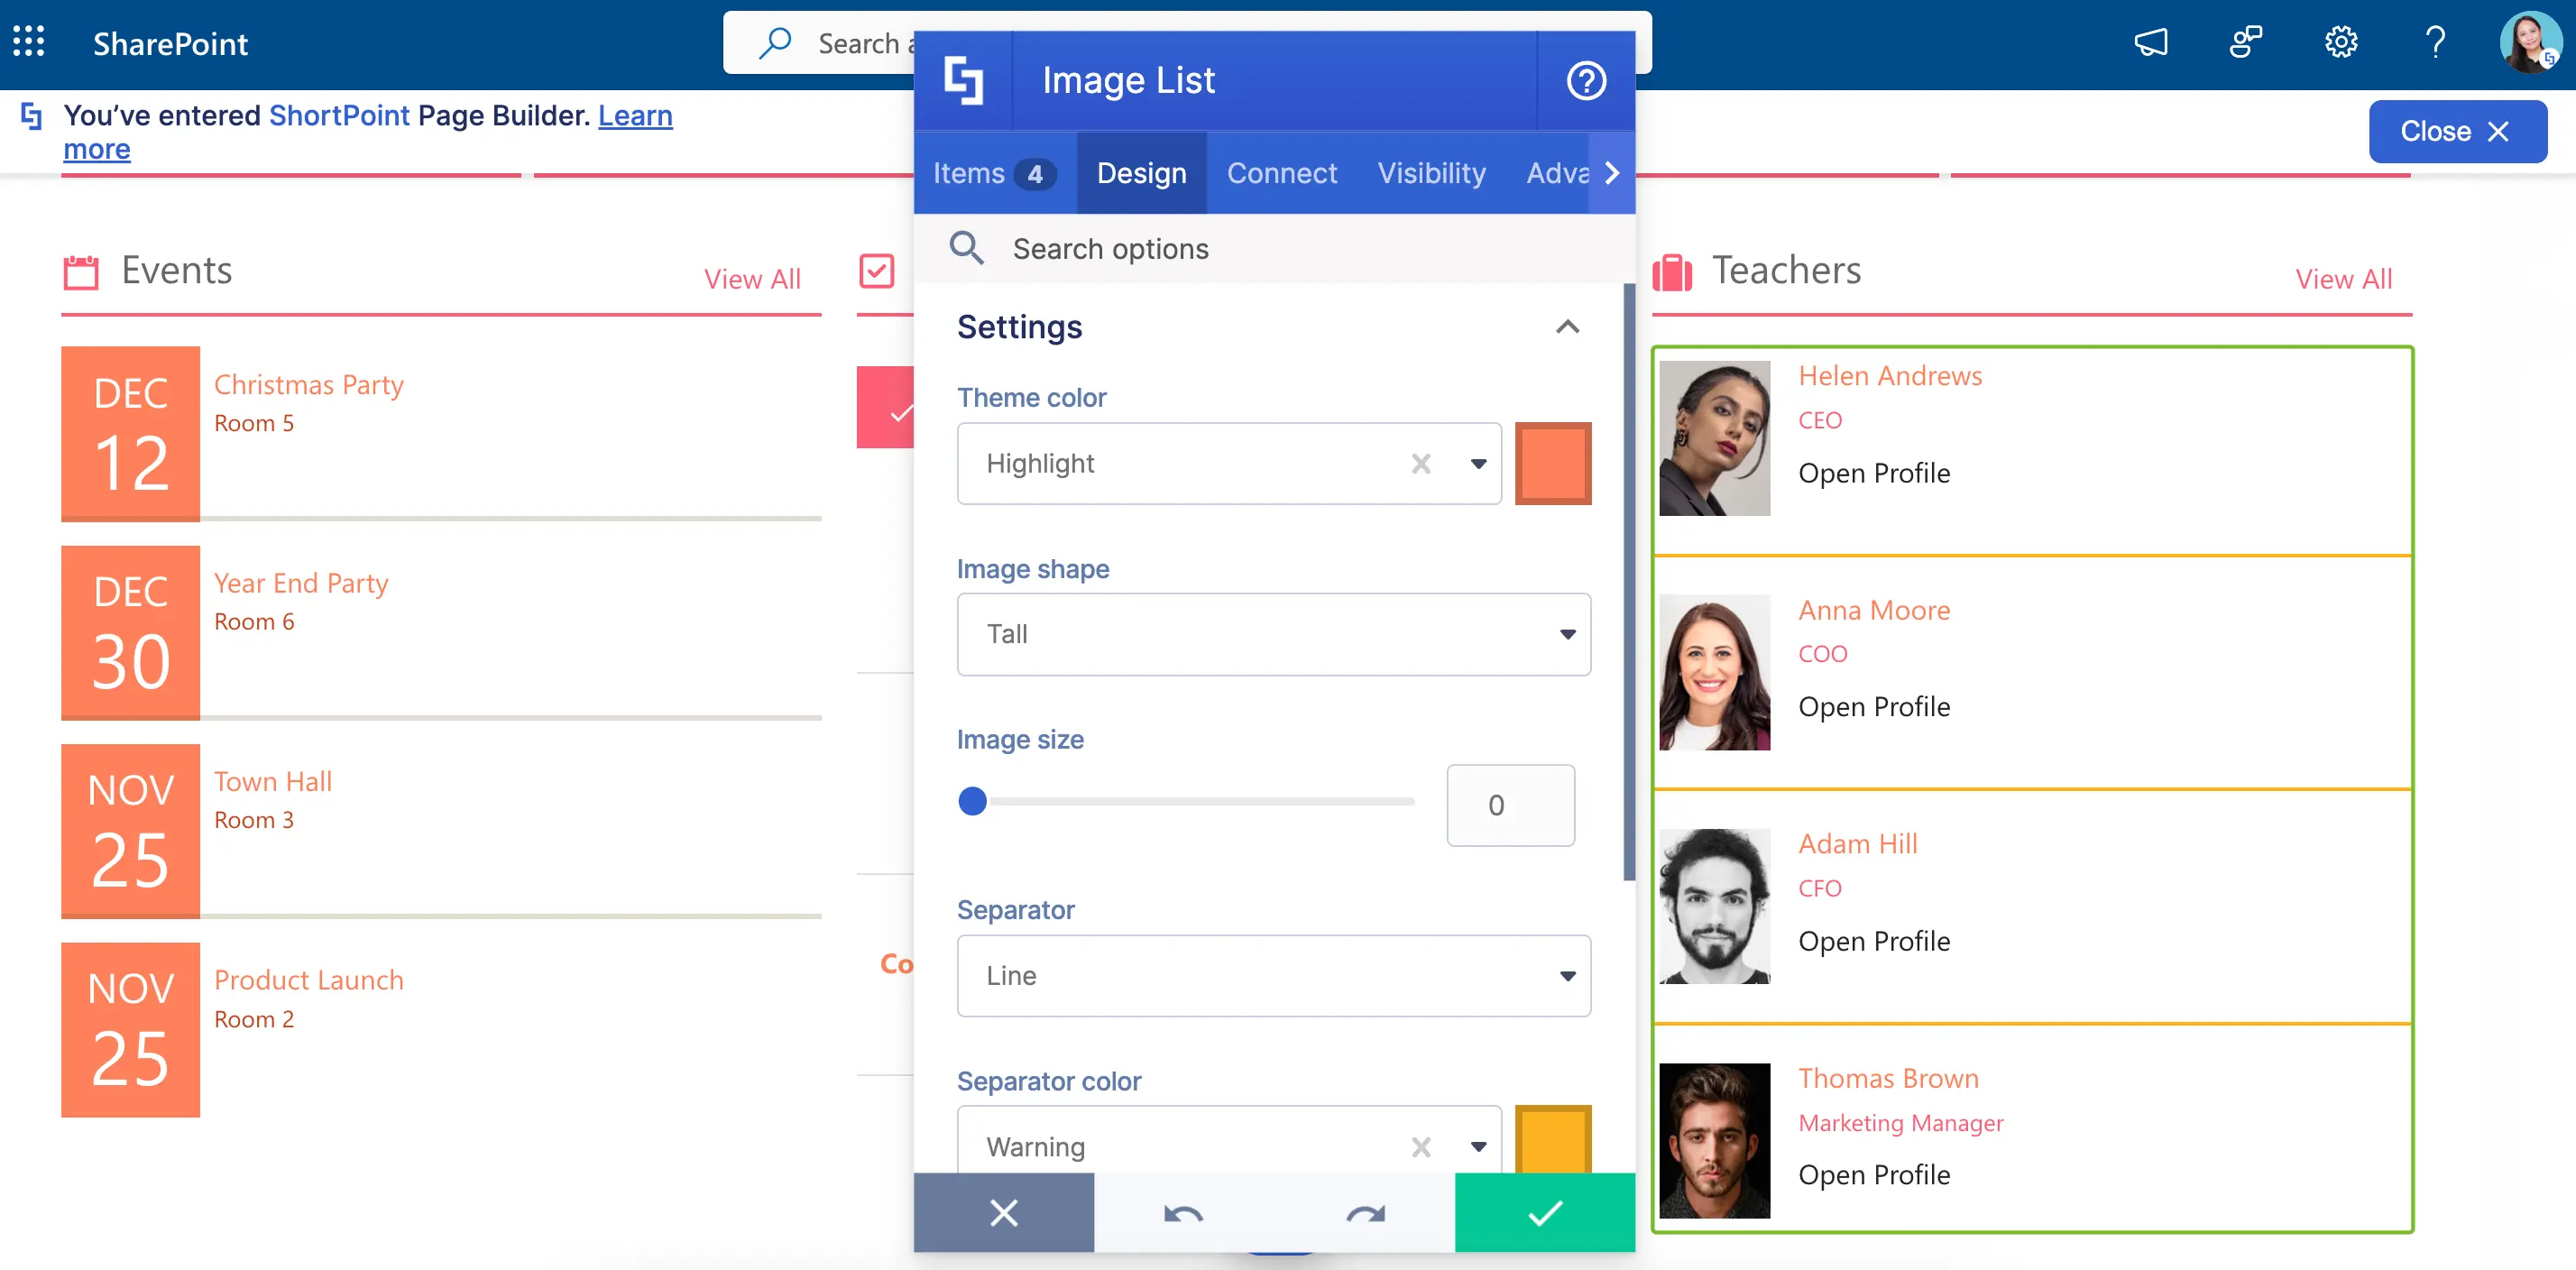Open the Theme color dropdown
The height and width of the screenshot is (1270, 2576).
pos(1478,463)
